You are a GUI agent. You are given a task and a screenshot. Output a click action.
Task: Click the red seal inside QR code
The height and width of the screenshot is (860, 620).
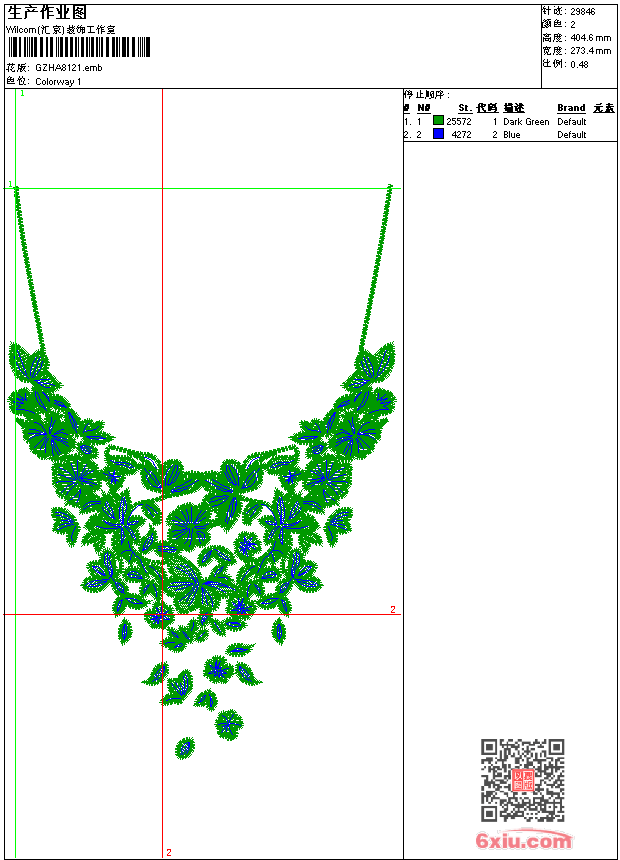click(522, 780)
